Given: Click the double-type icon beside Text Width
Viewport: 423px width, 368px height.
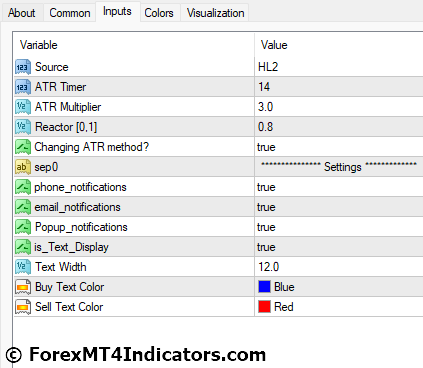Looking at the screenshot, I should pyautogui.click(x=23, y=267).
